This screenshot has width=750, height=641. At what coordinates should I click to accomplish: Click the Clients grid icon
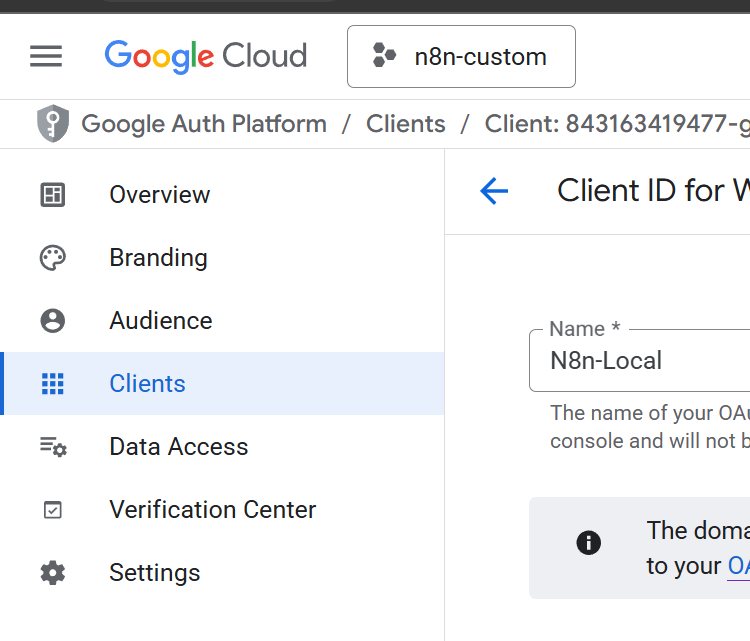[x=52, y=384]
